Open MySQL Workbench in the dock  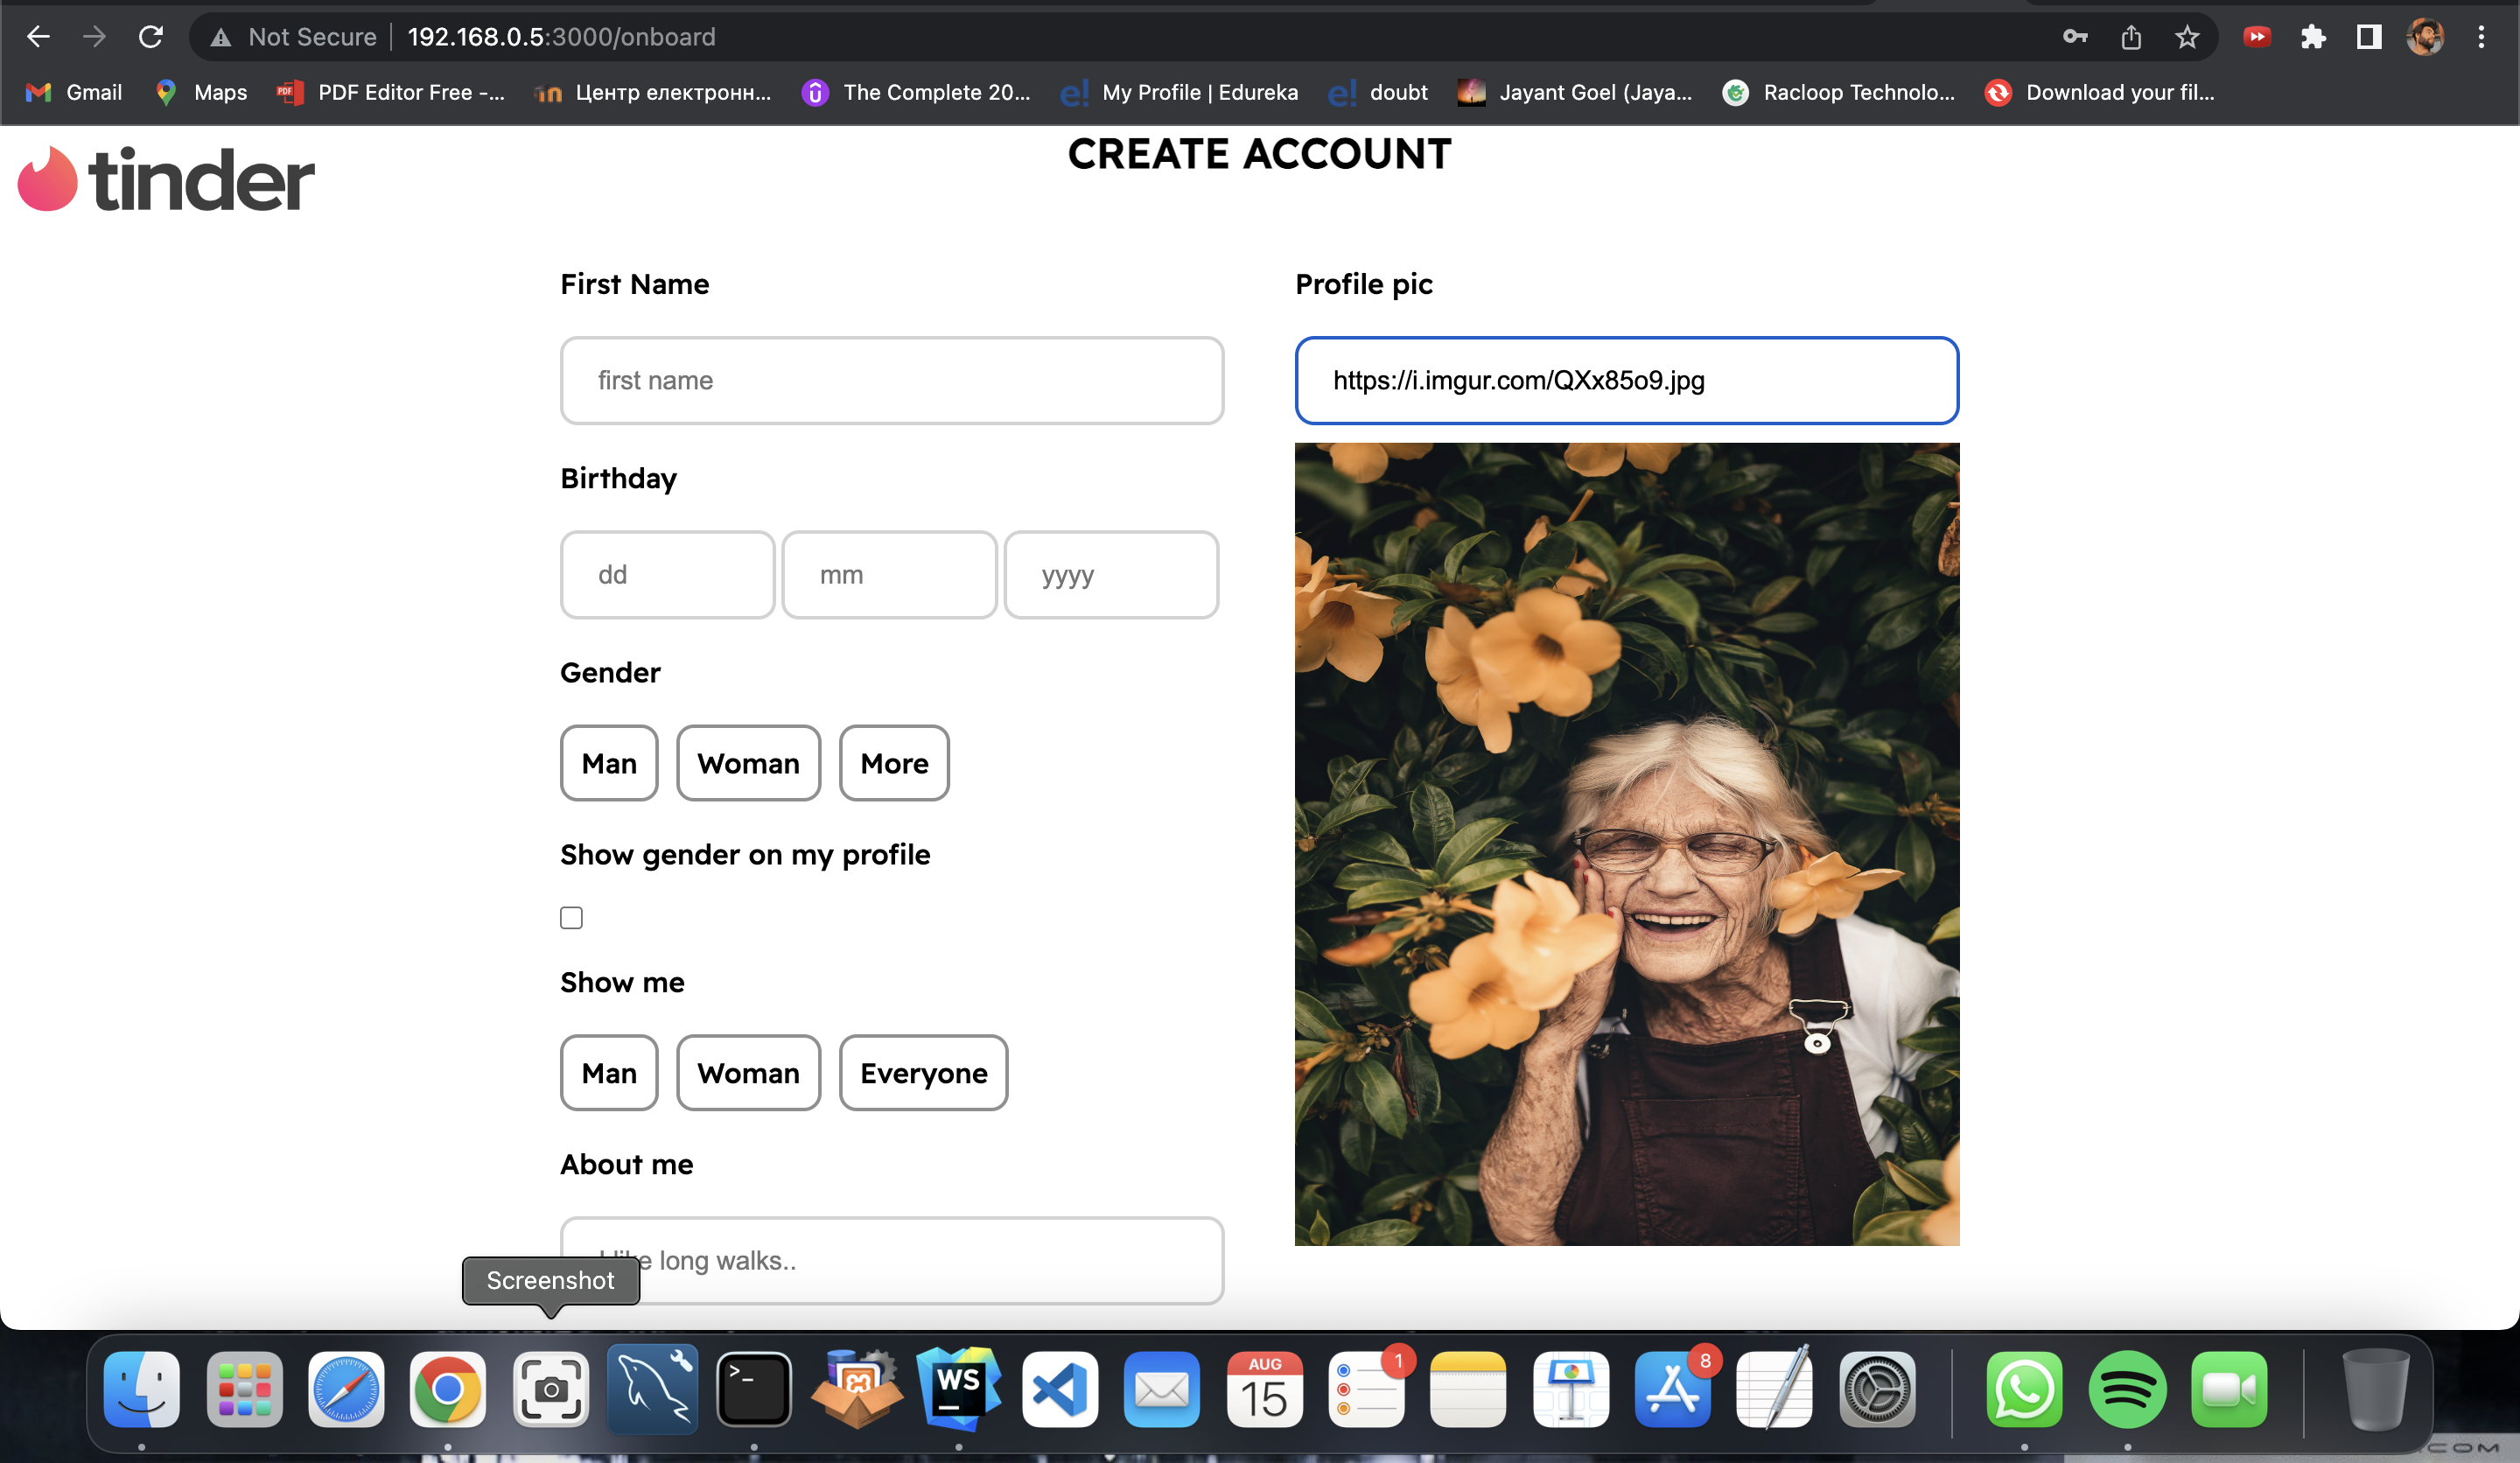coord(652,1389)
